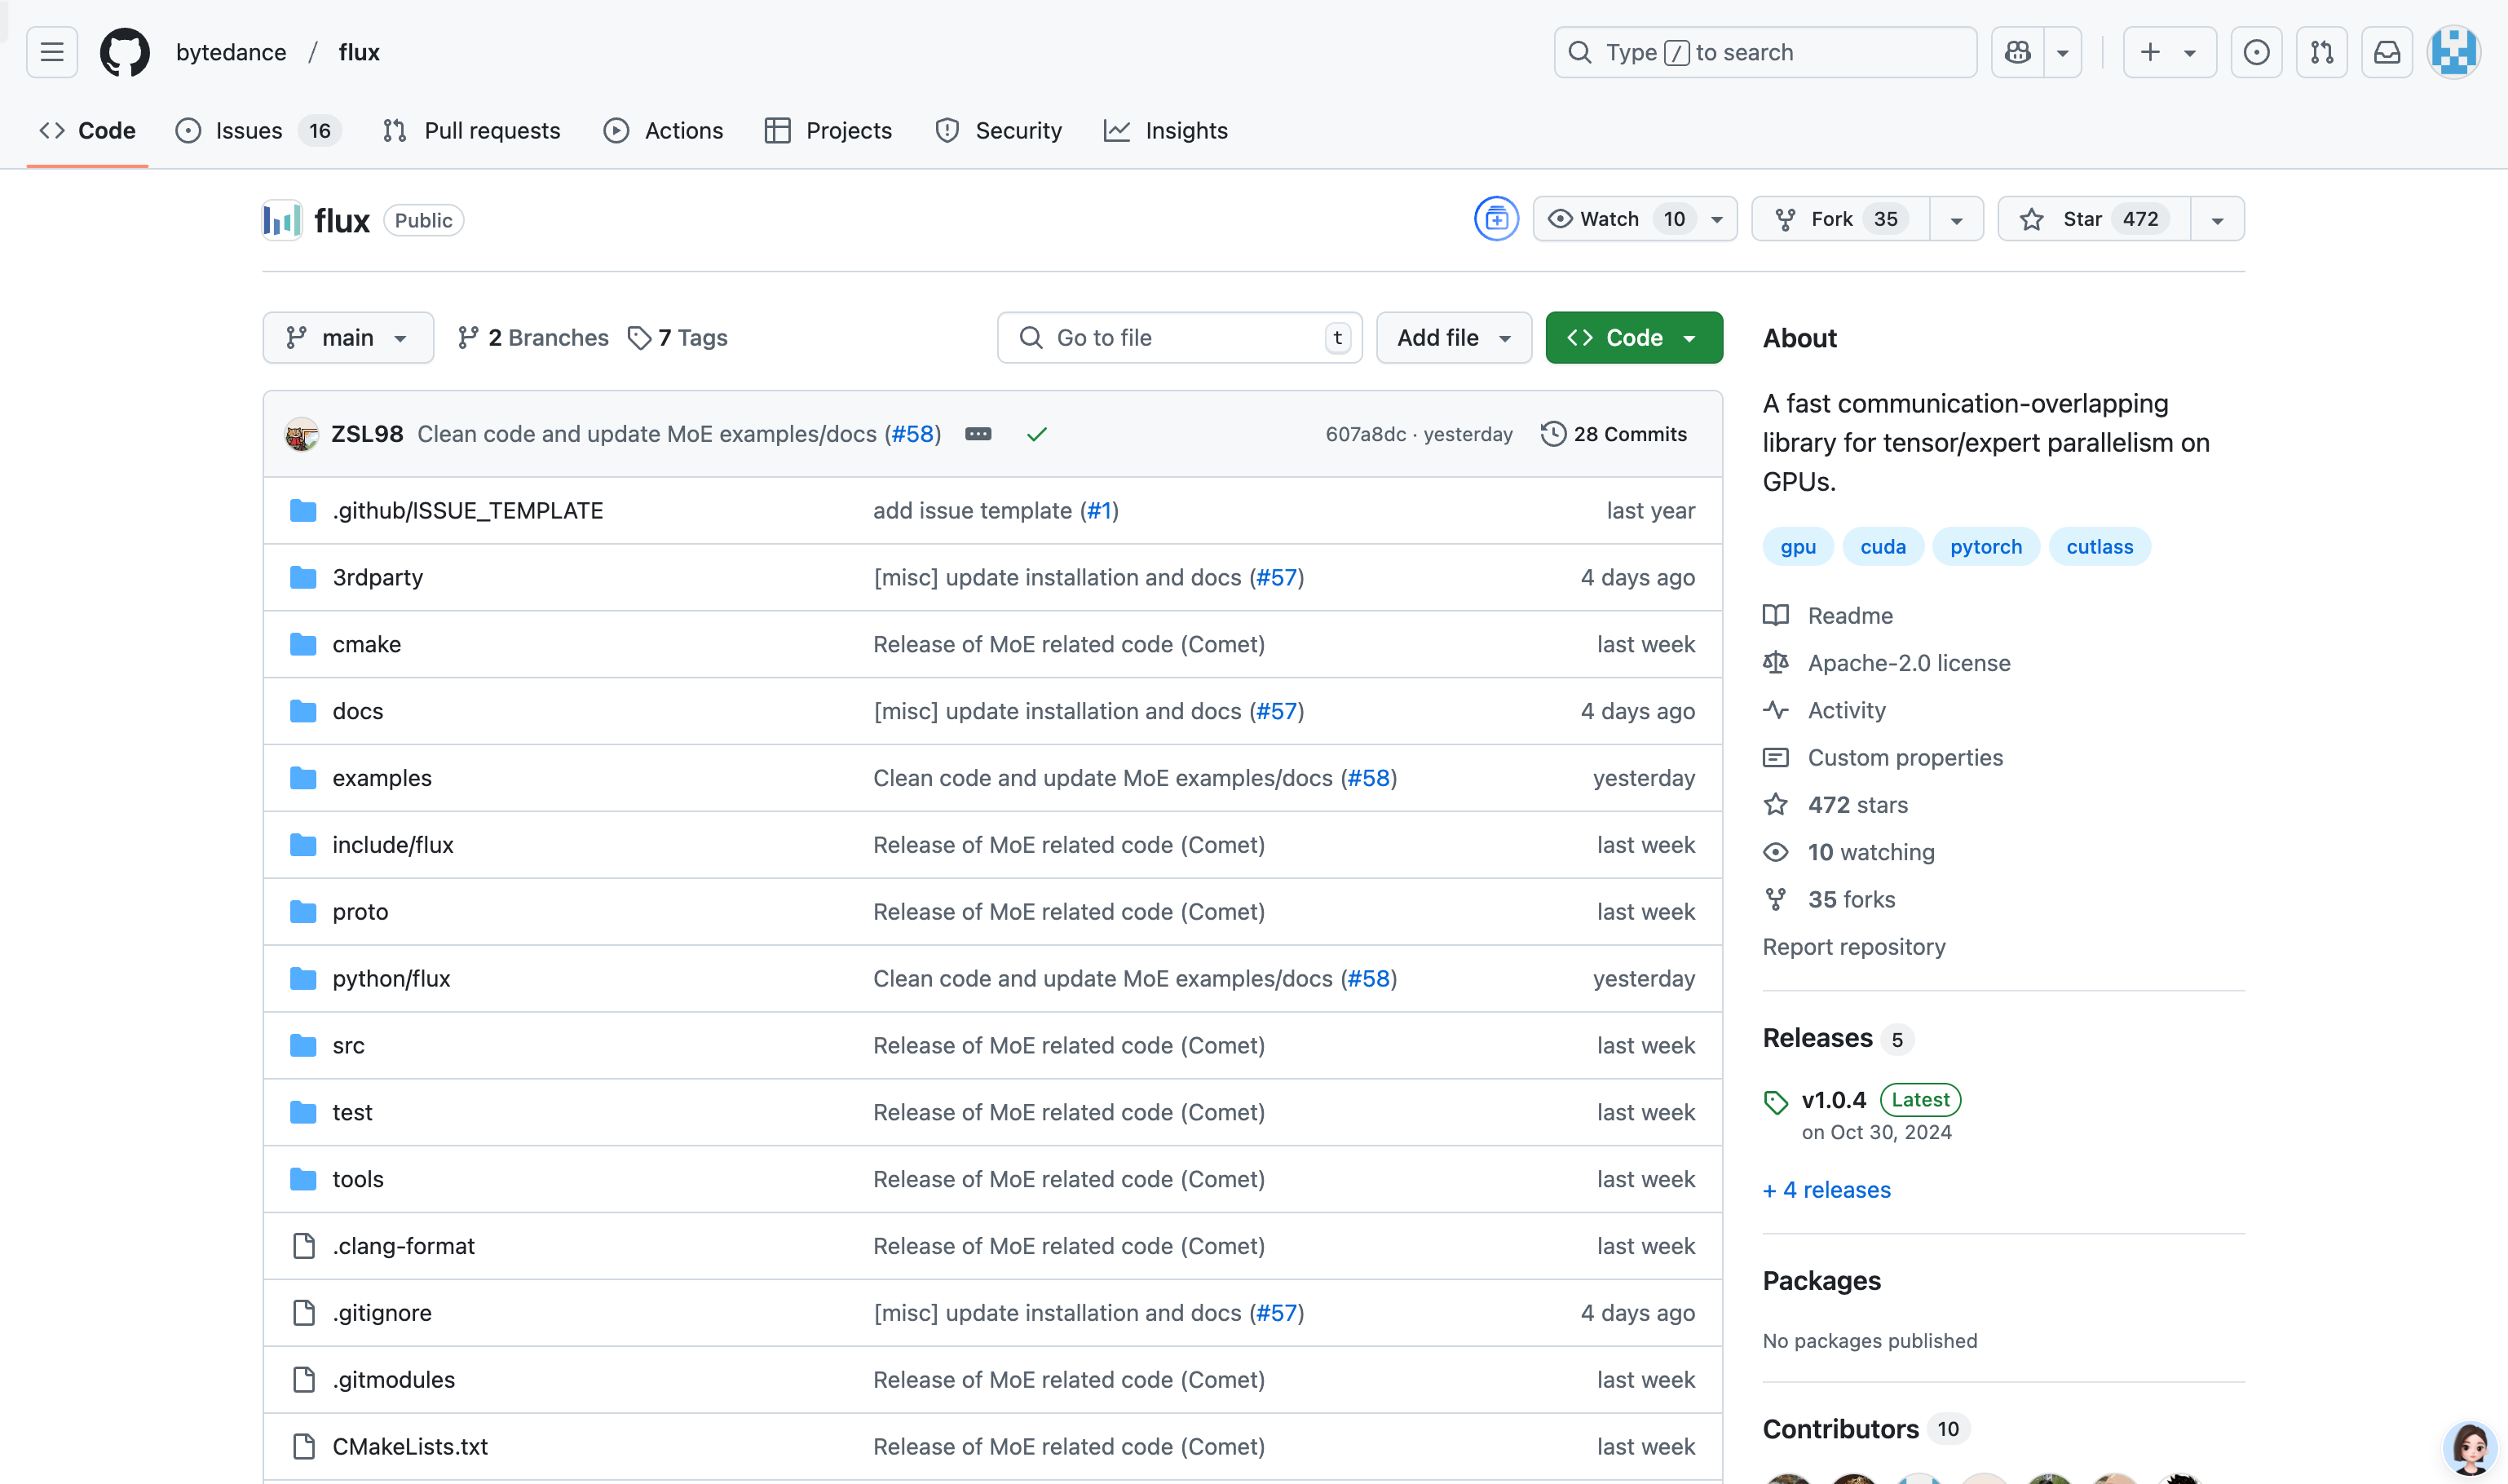Open the .github/ISSUE_TEMPLATE folder
The image size is (2508, 1484).
pyautogui.click(x=468, y=511)
